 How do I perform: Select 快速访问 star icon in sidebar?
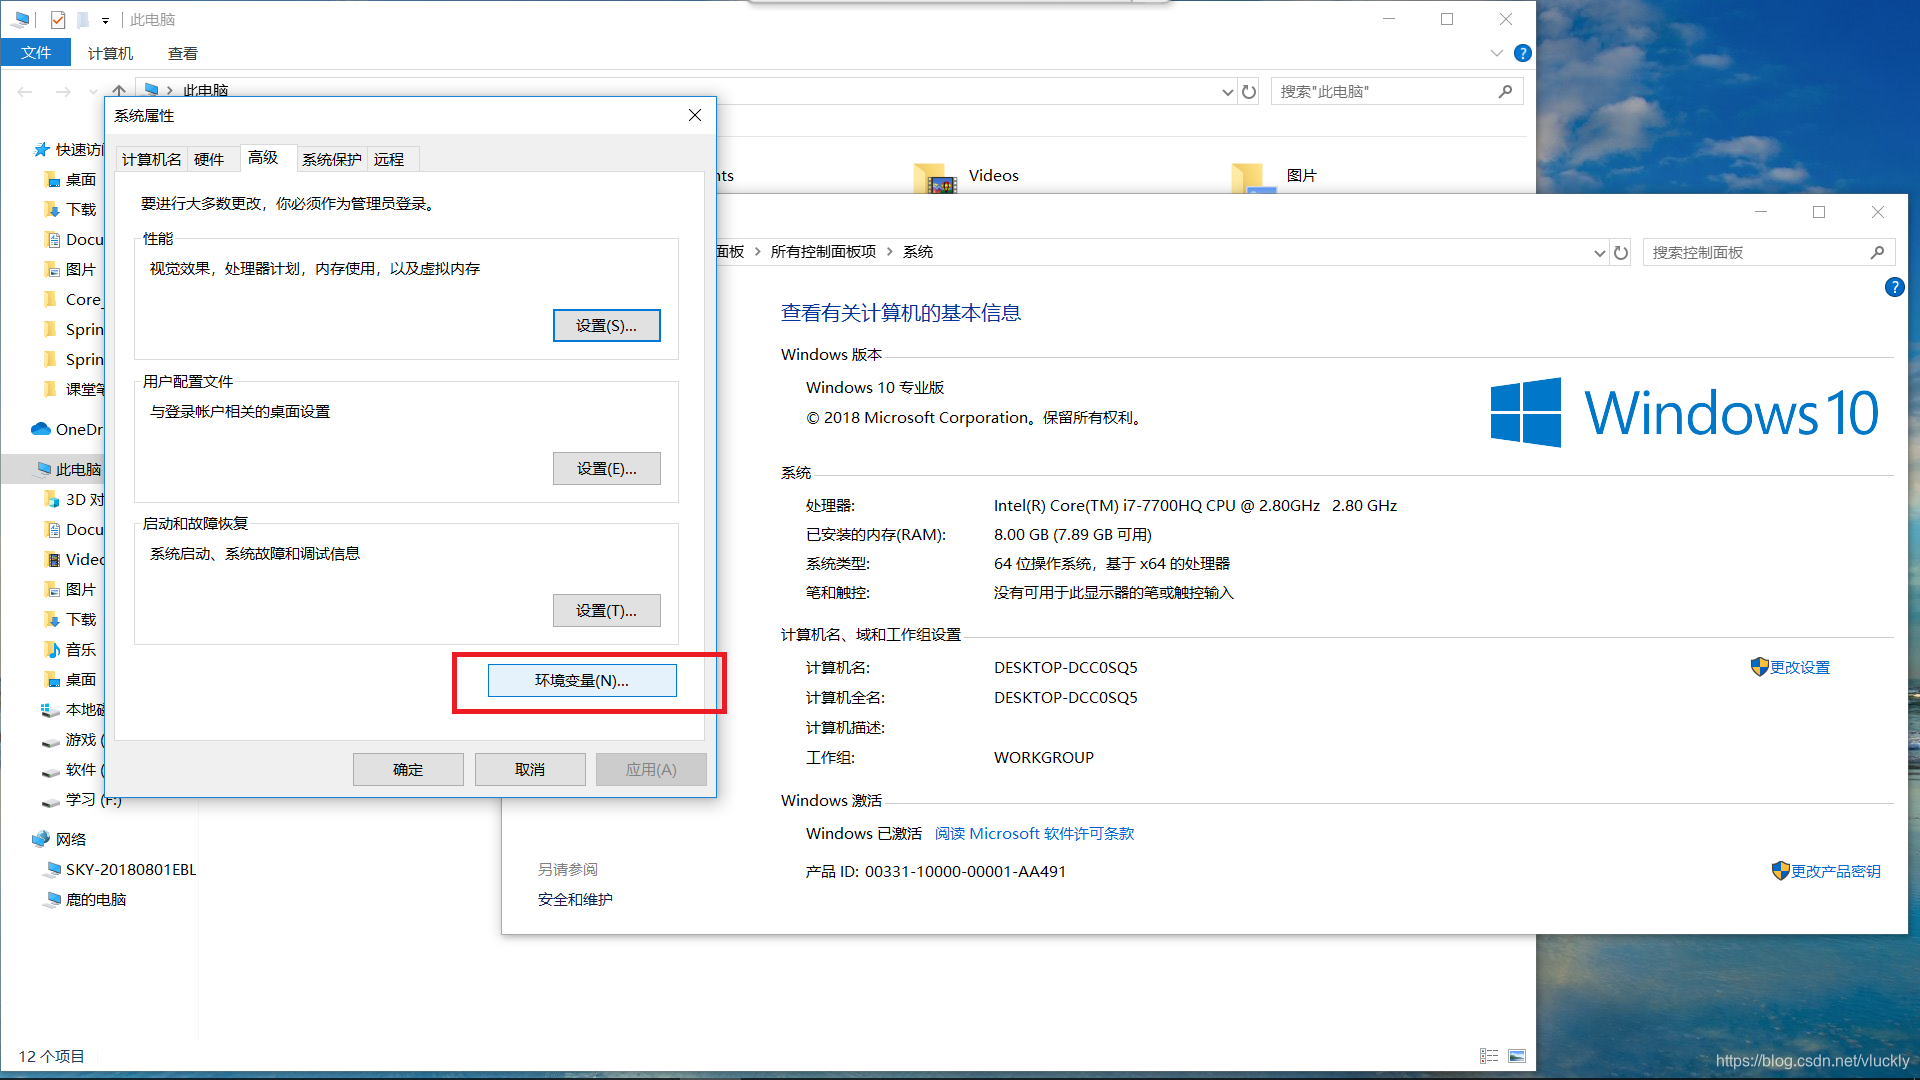(41, 150)
